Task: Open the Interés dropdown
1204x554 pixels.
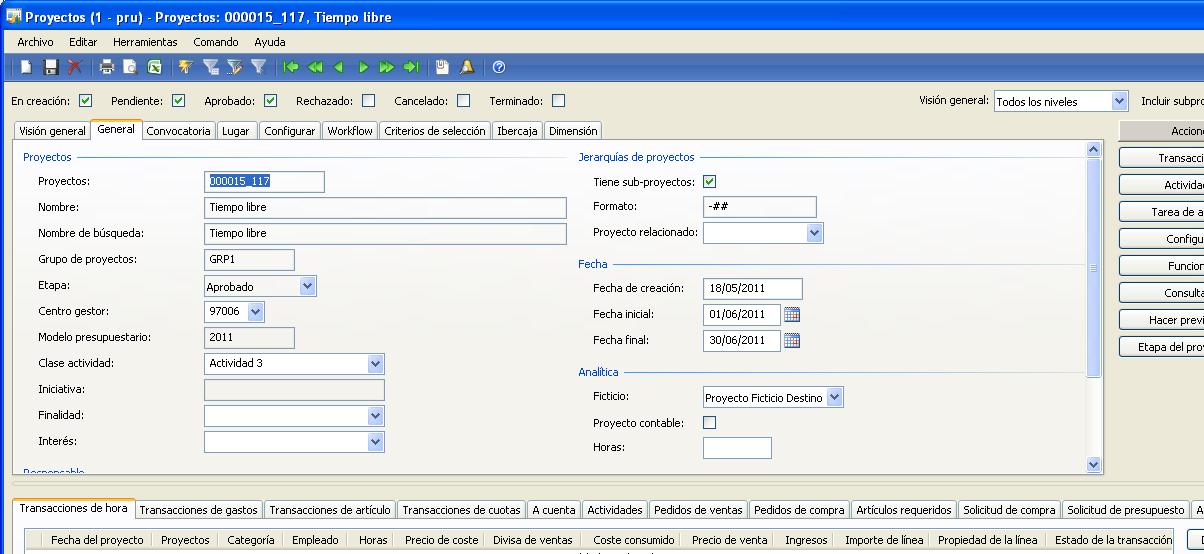Action: tap(376, 442)
